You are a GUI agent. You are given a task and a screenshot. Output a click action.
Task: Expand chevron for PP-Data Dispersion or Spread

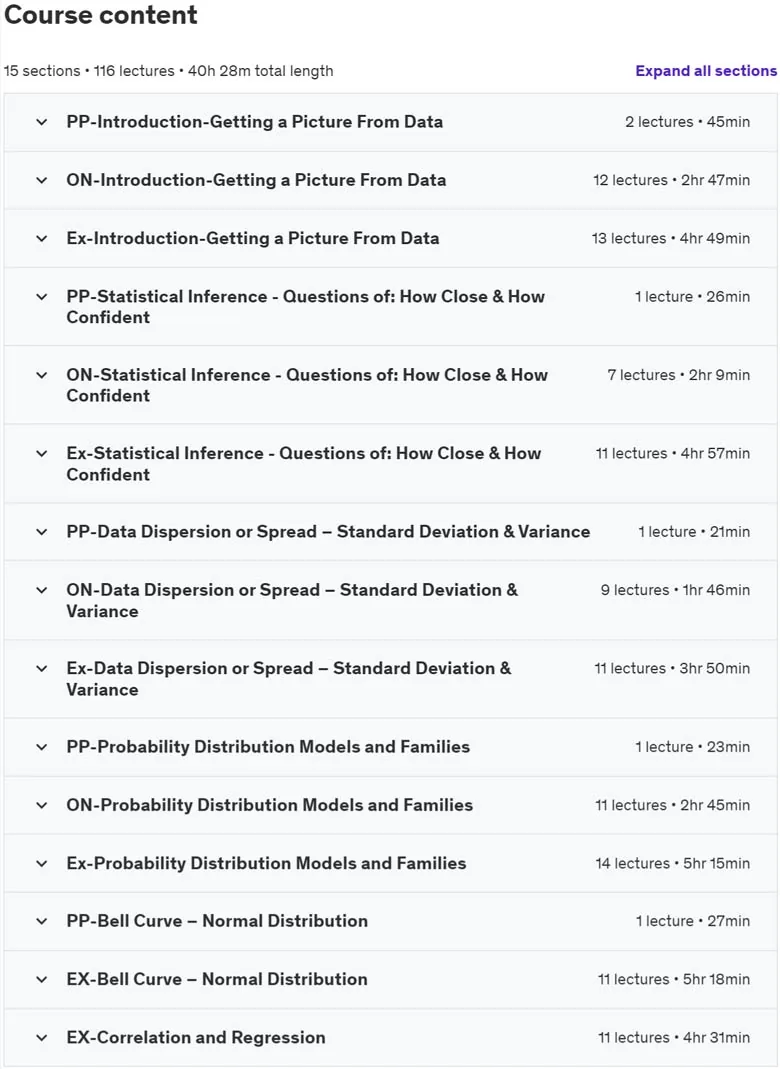(42, 532)
